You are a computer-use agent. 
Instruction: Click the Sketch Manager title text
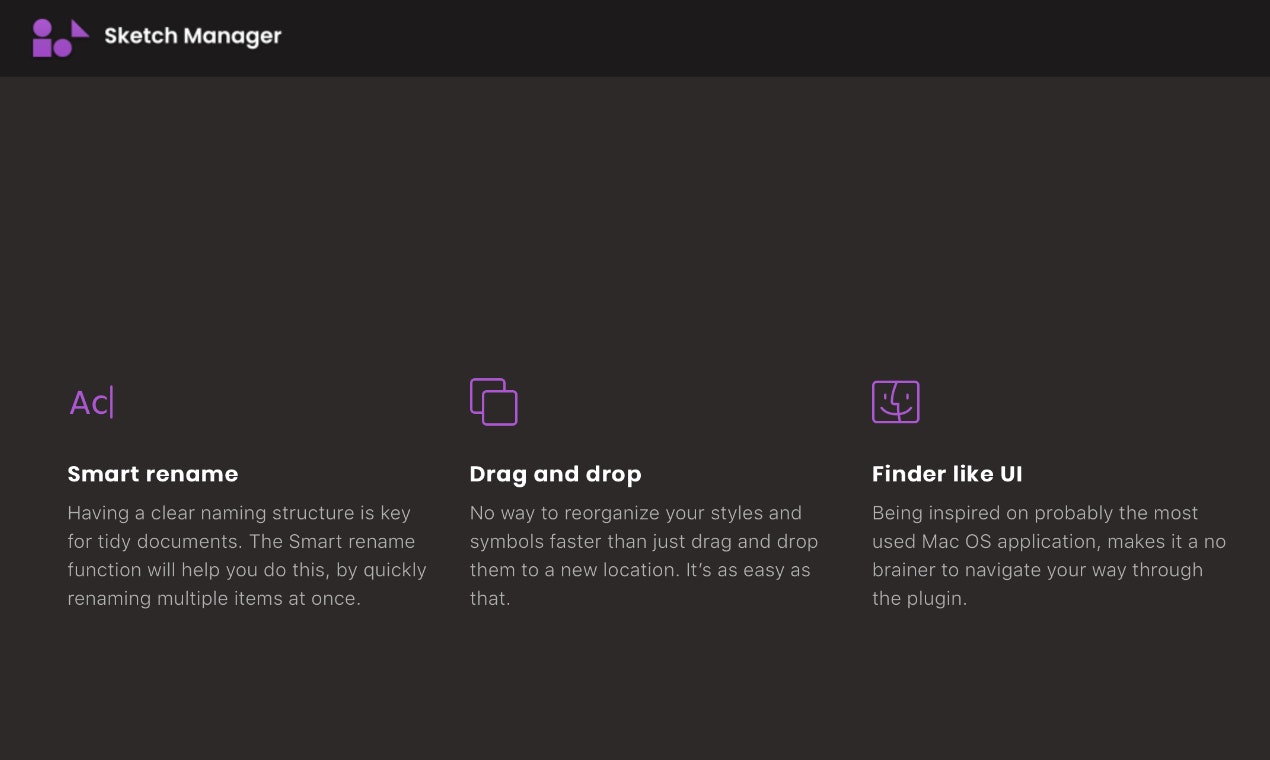click(193, 36)
